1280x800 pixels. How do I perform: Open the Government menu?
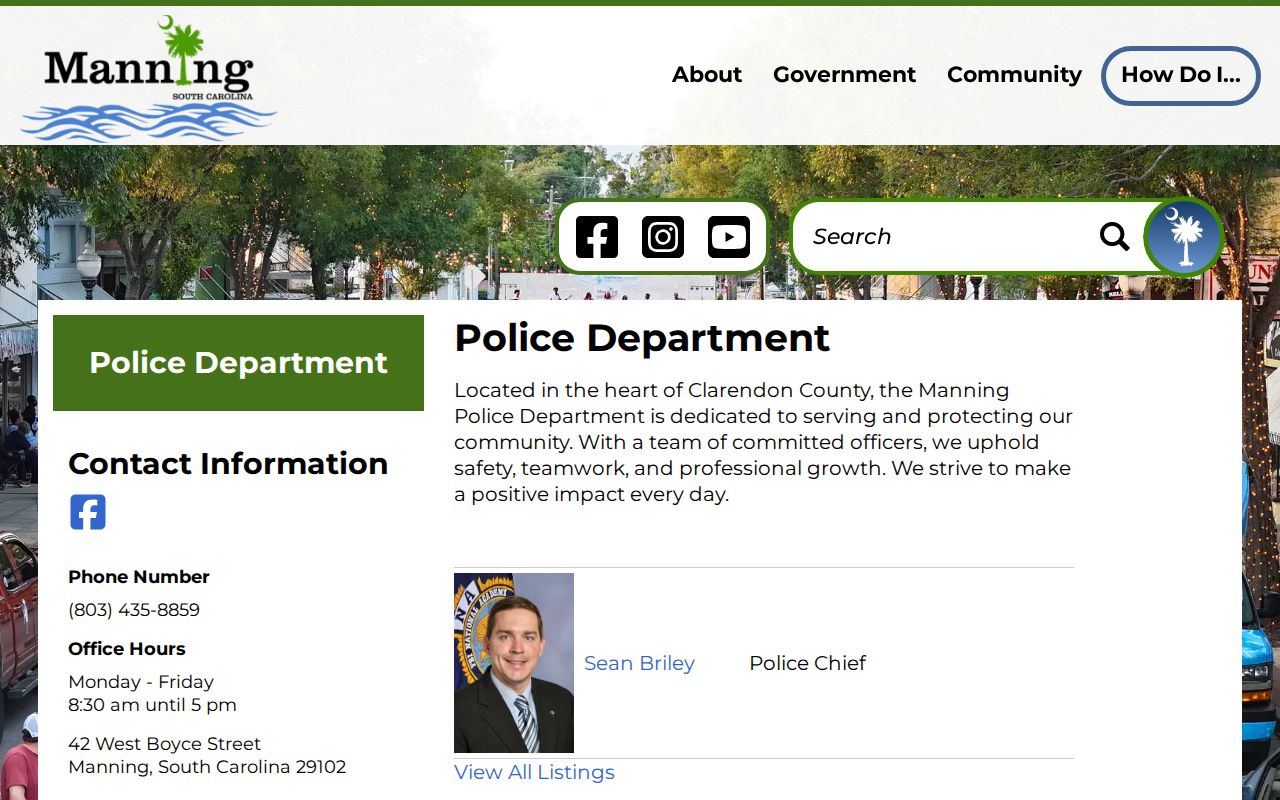point(844,75)
